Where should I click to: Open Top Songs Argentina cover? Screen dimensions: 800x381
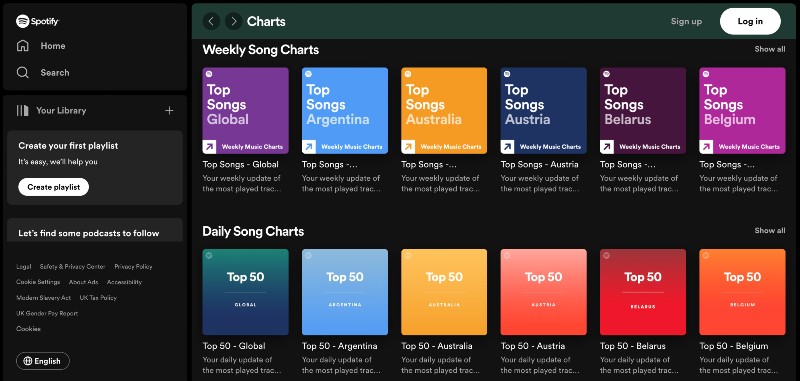point(345,111)
